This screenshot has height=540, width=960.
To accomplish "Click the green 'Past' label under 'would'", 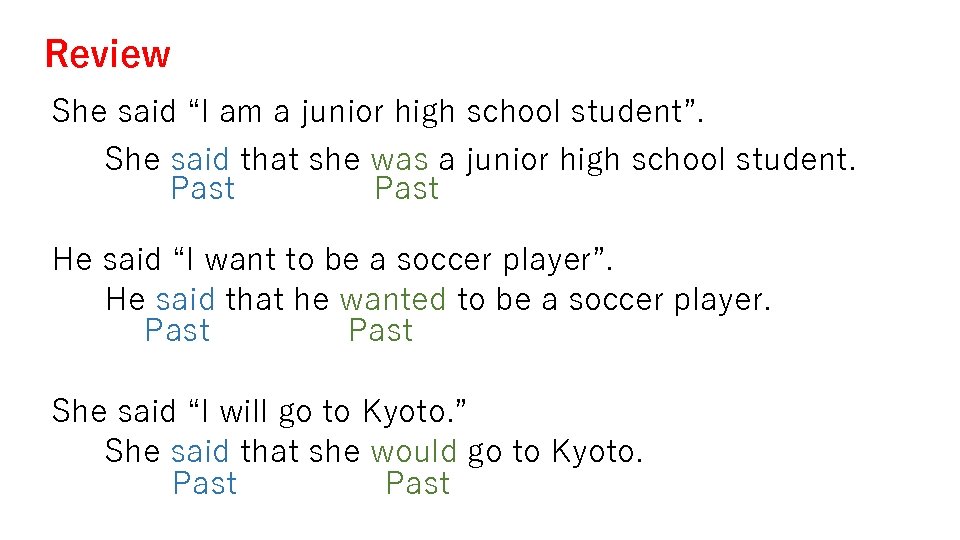I will [x=418, y=484].
